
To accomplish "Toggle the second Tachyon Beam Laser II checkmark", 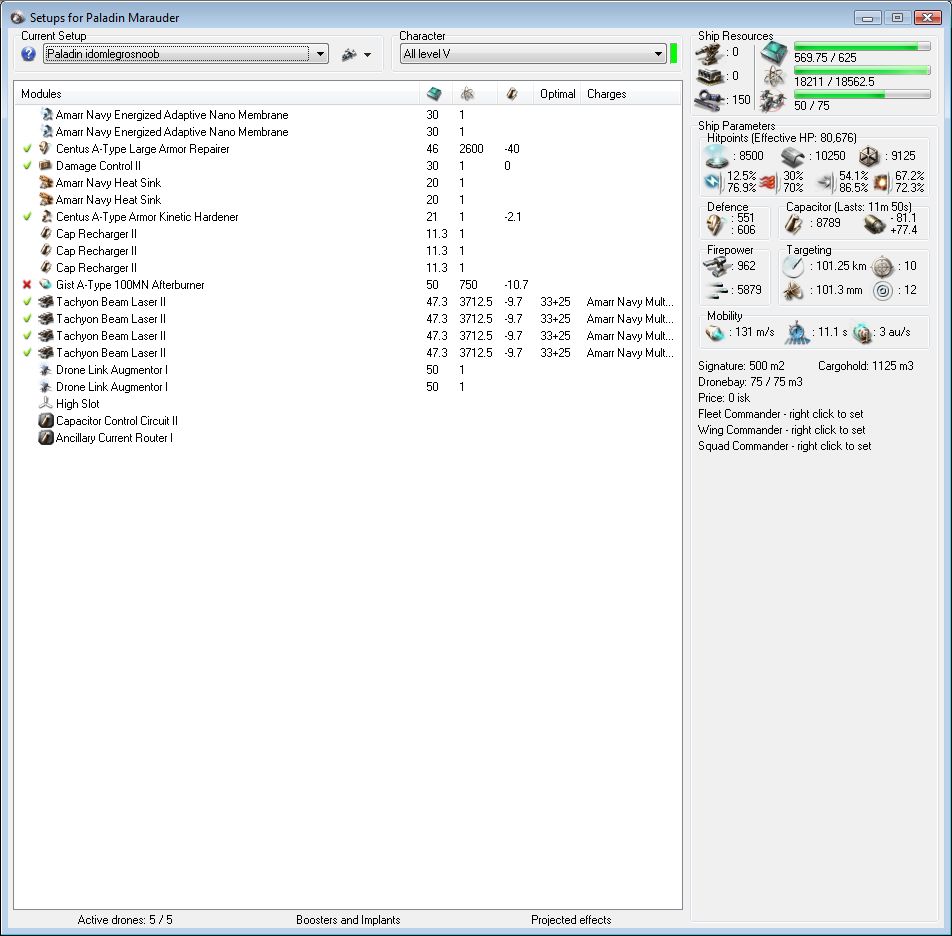I will 27,319.
